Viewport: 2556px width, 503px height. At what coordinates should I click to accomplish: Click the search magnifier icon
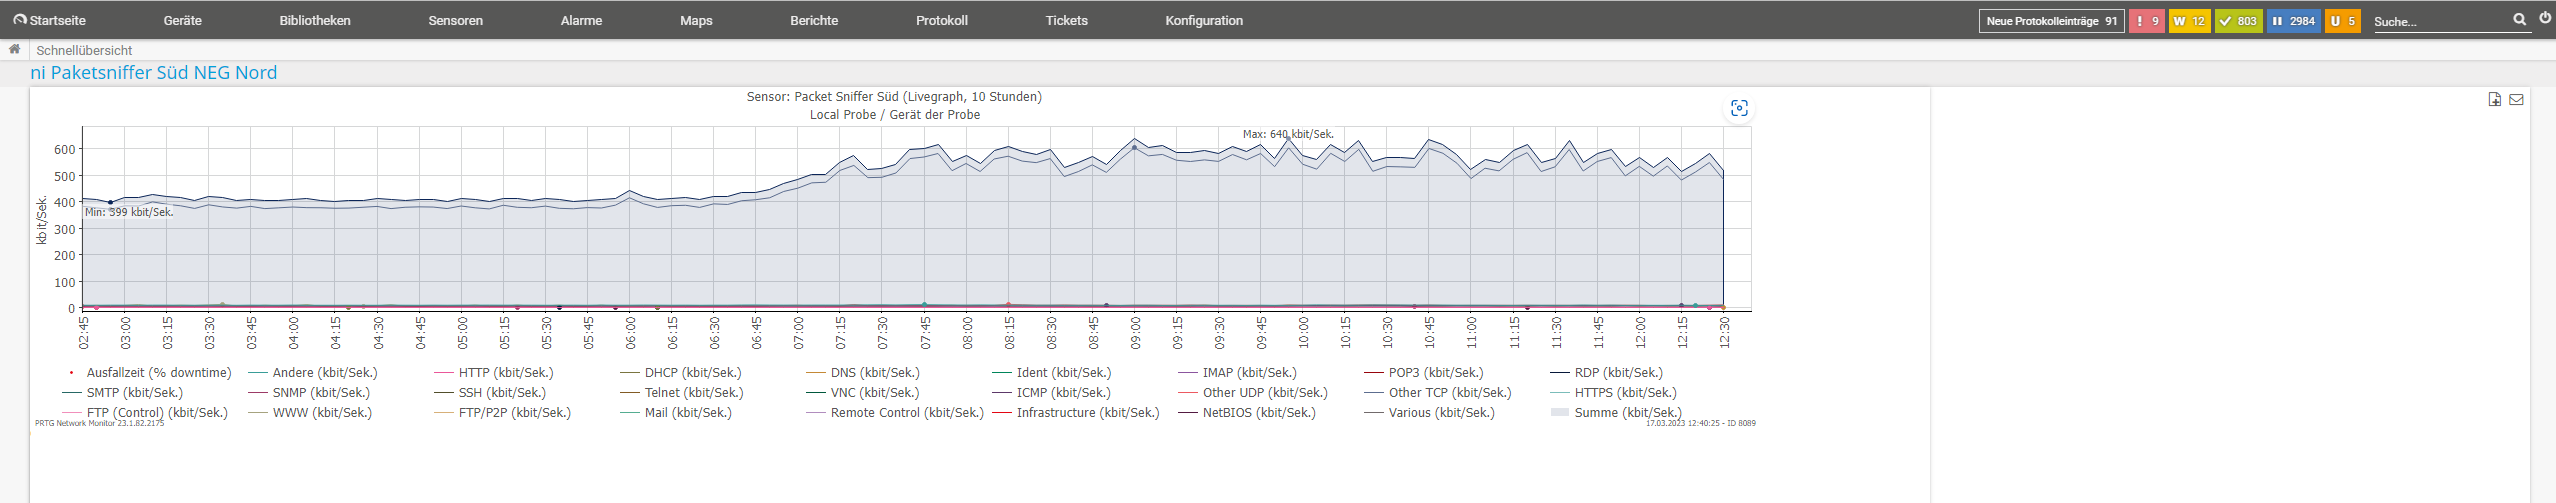(x=2519, y=19)
